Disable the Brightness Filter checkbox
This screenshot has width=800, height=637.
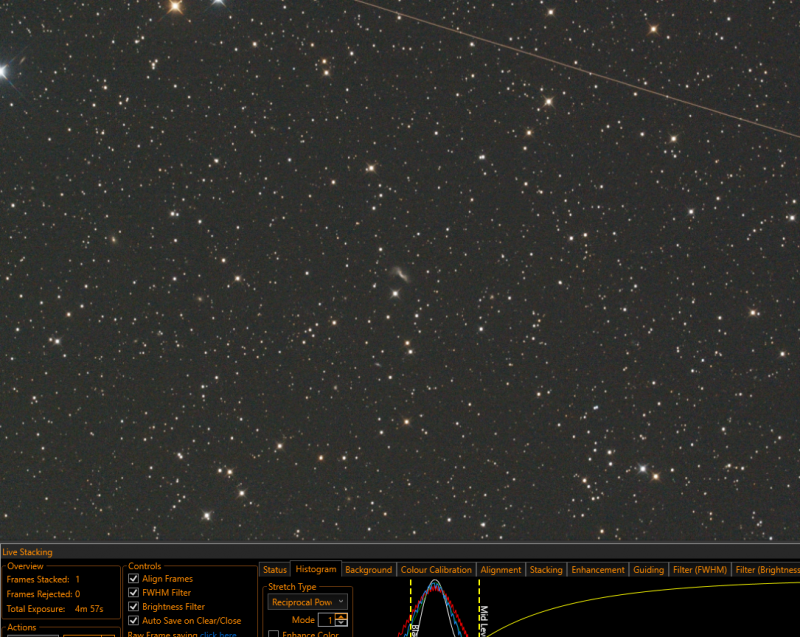(x=133, y=606)
